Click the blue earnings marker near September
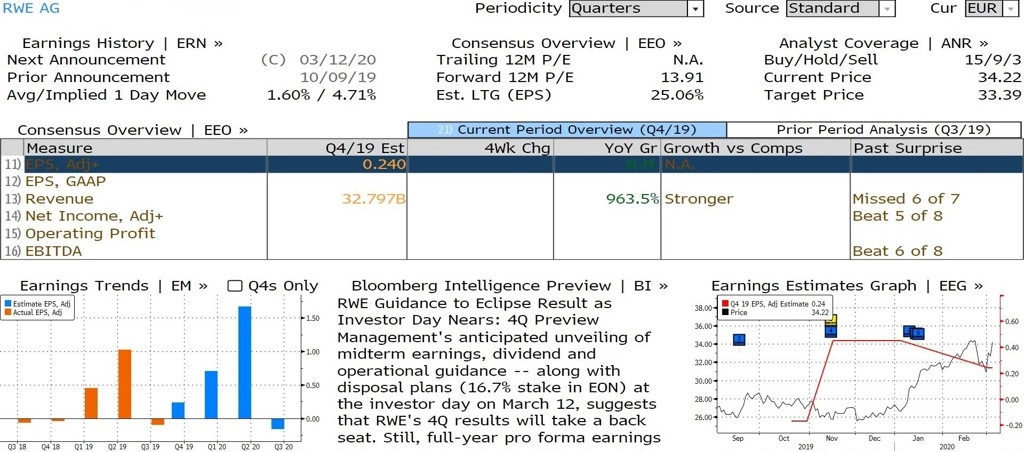1024x452 pixels. [739, 339]
